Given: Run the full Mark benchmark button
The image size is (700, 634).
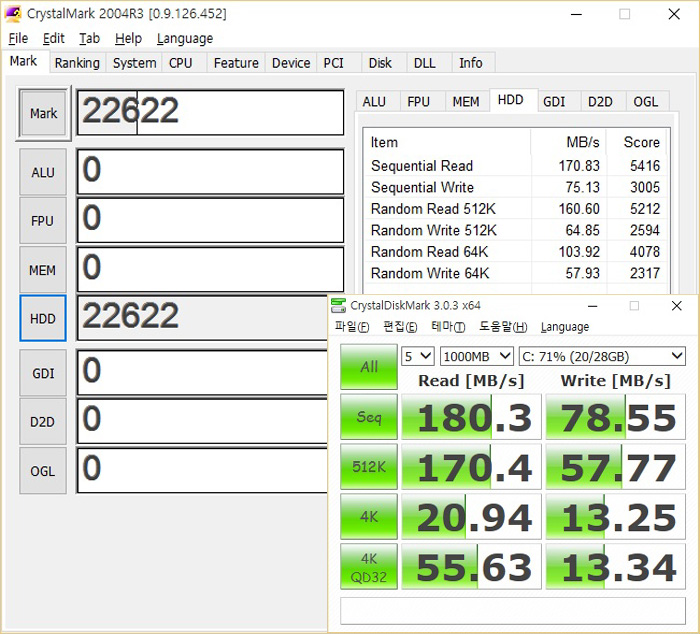Looking at the screenshot, I should pyautogui.click(x=43, y=113).
